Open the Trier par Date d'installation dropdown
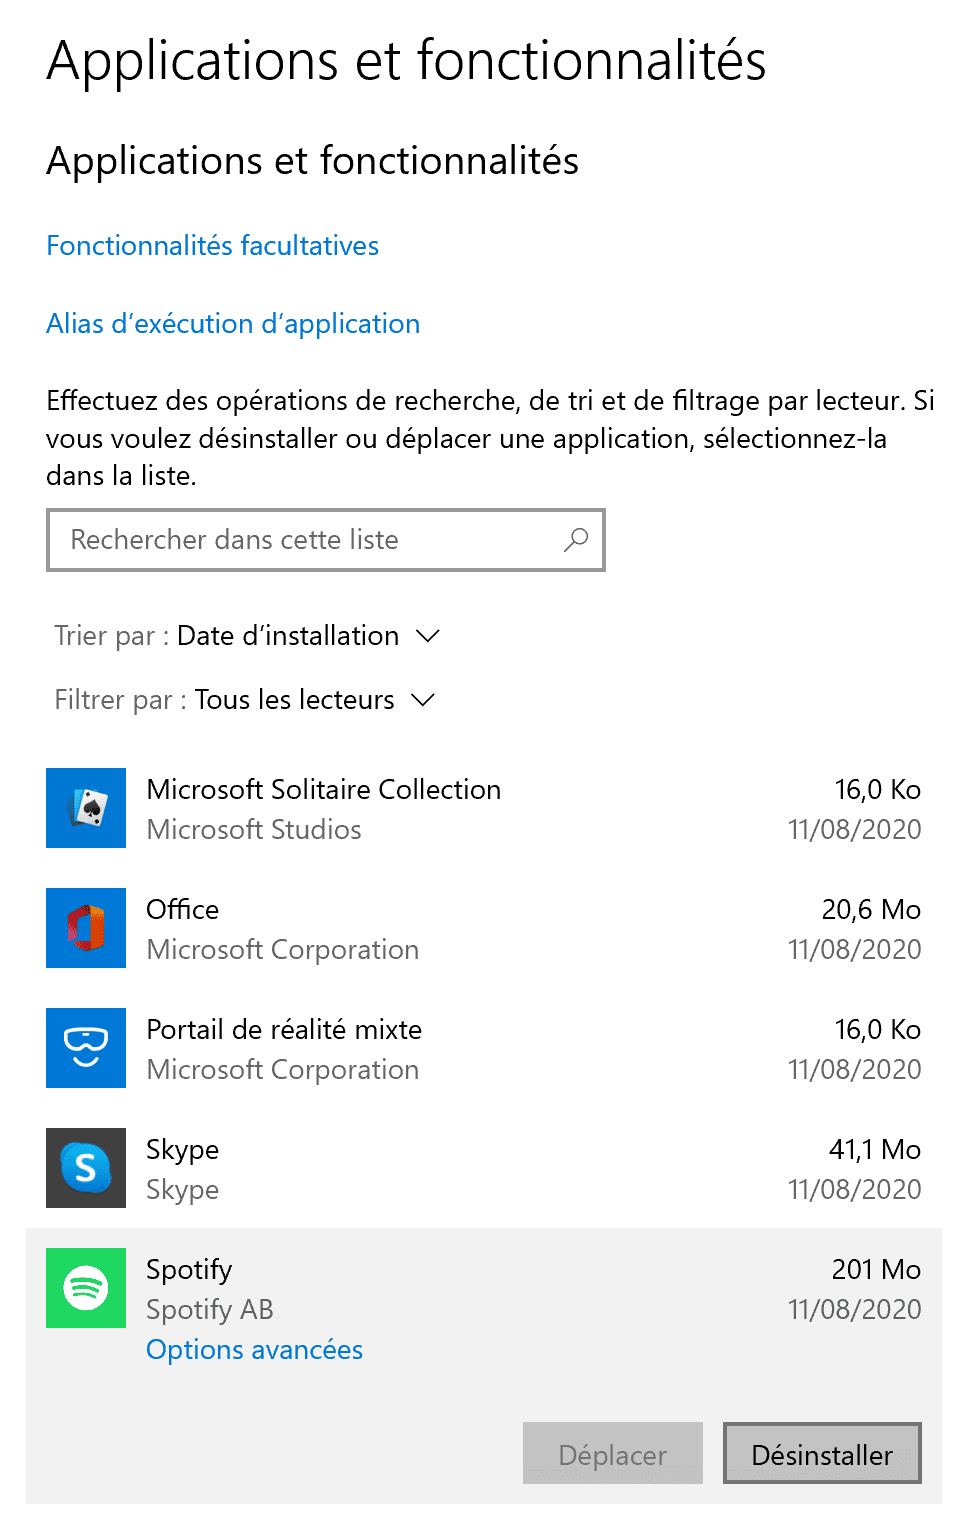This screenshot has width=958, height=1520. click(248, 636)
